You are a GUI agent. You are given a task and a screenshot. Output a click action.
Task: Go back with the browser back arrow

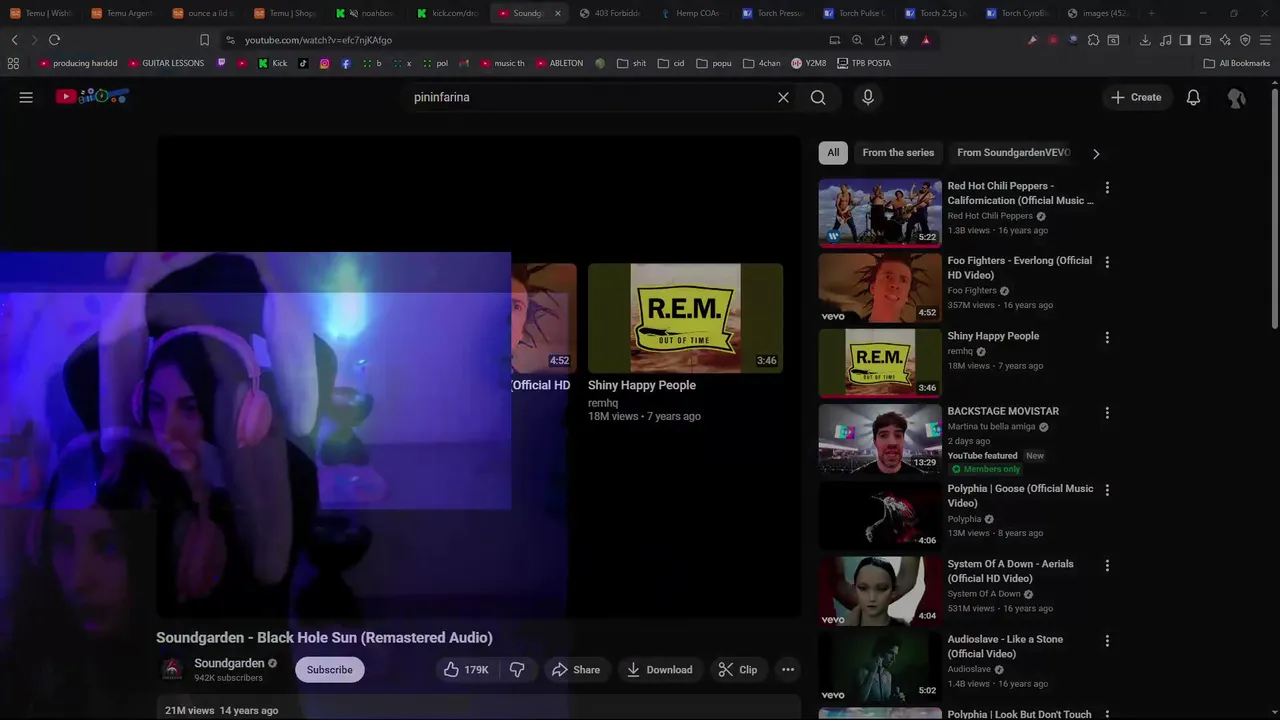click(14, 40)
